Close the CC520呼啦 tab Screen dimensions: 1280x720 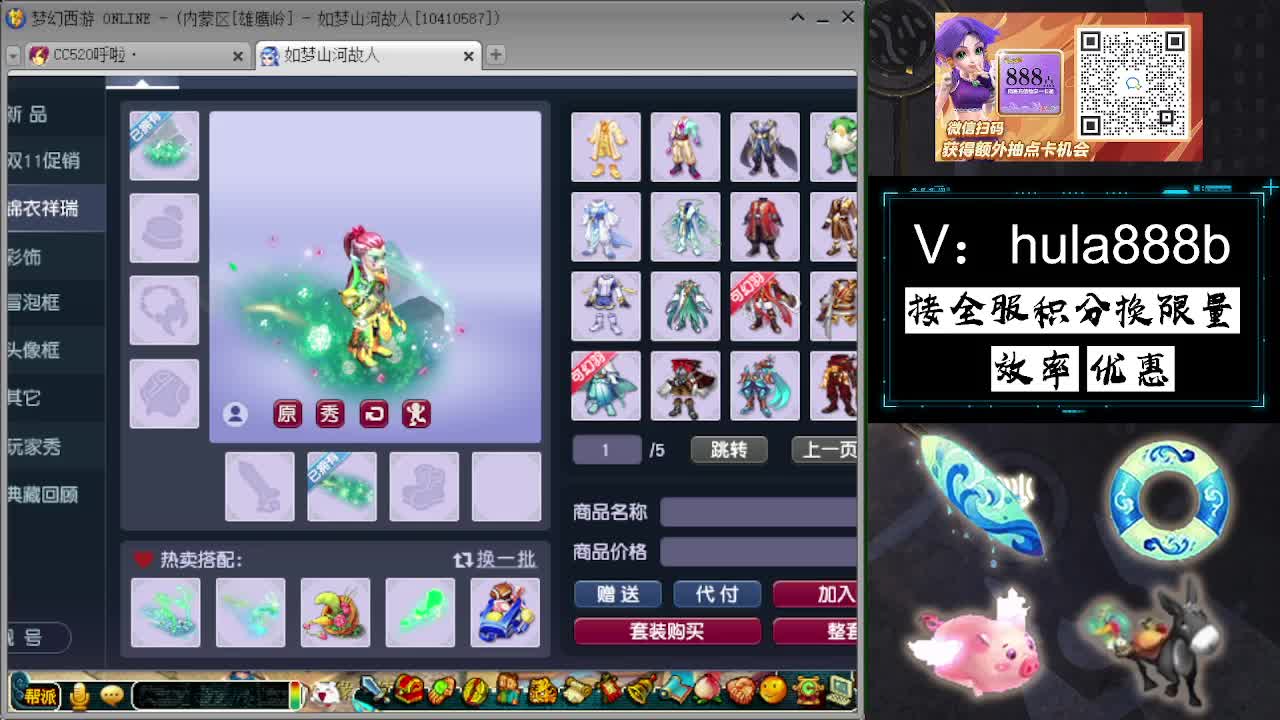[x=238, y=56]
